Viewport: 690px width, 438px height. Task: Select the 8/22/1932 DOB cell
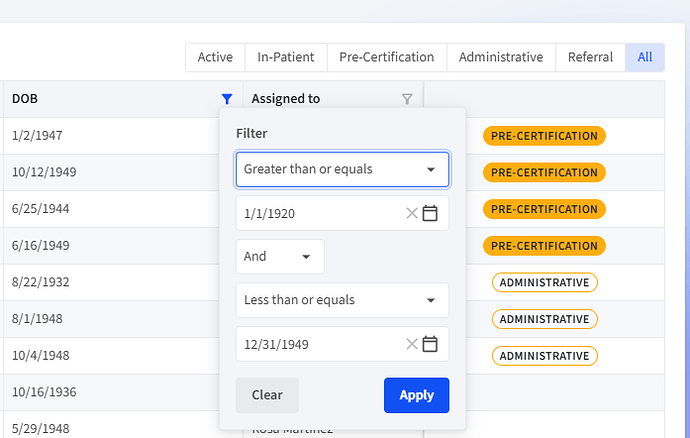(112, 282)
